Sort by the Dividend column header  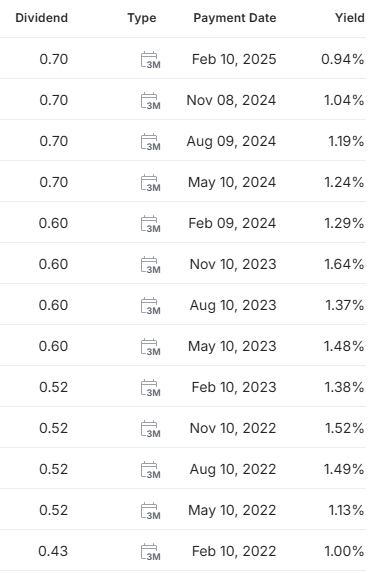[42, 18]
